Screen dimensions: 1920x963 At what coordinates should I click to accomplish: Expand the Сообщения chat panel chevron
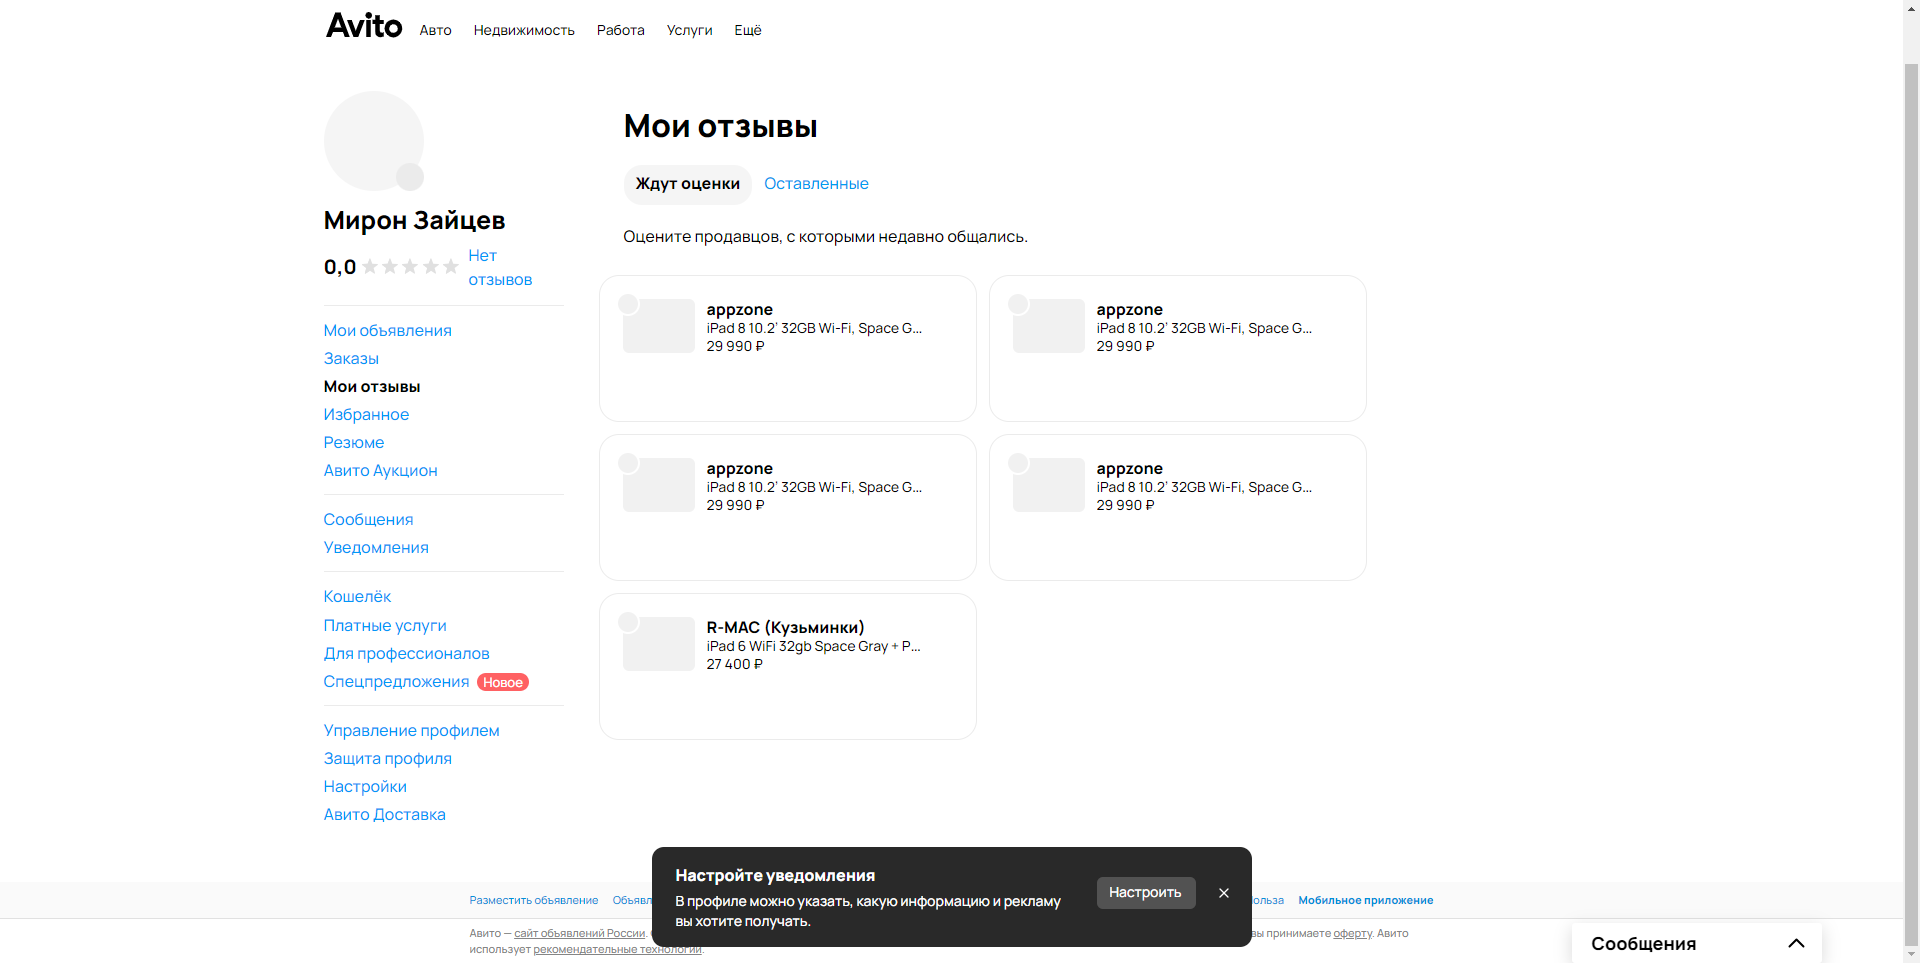pos(1796,943)
